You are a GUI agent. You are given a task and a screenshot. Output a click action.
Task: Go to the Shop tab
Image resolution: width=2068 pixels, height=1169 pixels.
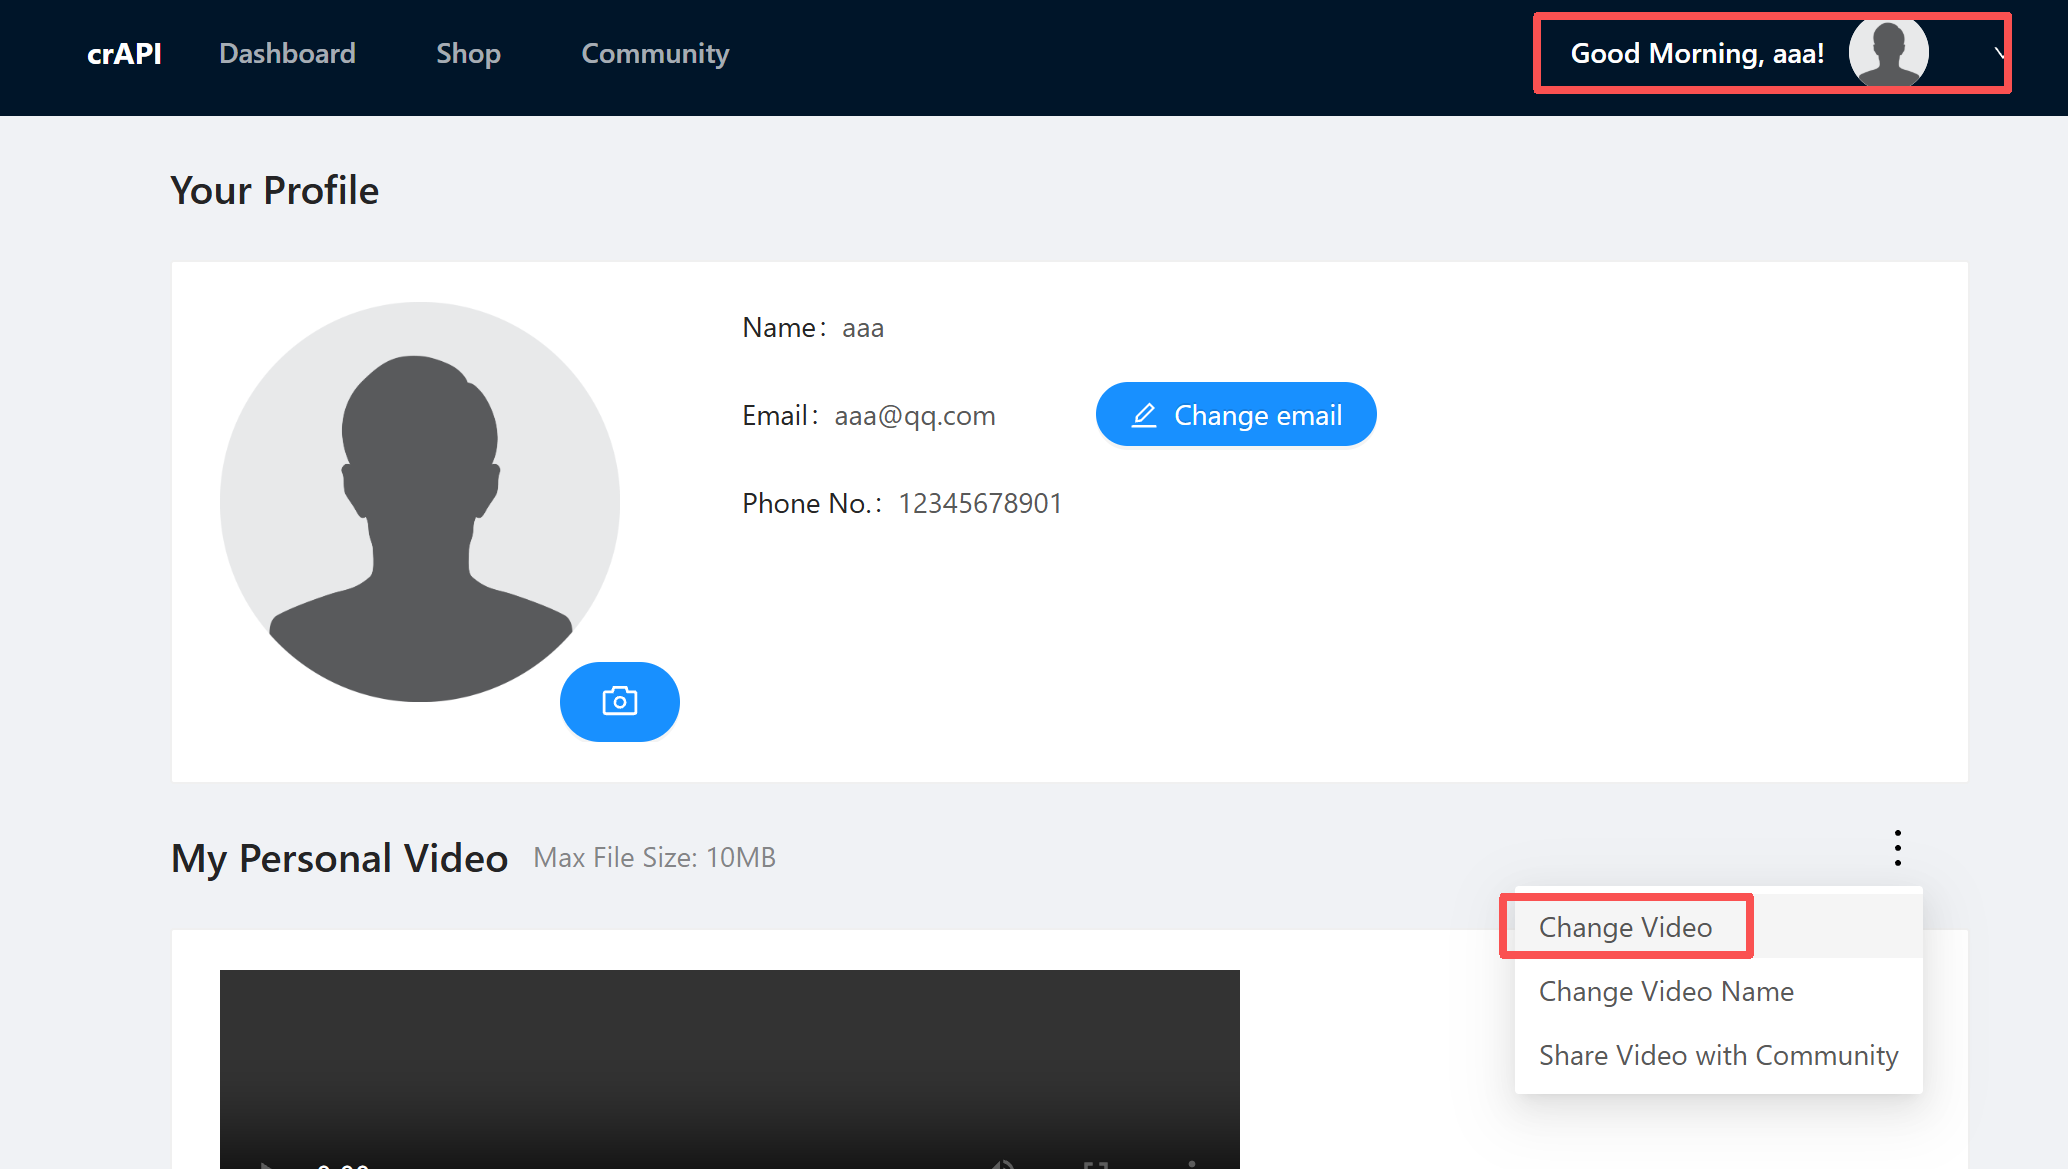coord(468,53)
